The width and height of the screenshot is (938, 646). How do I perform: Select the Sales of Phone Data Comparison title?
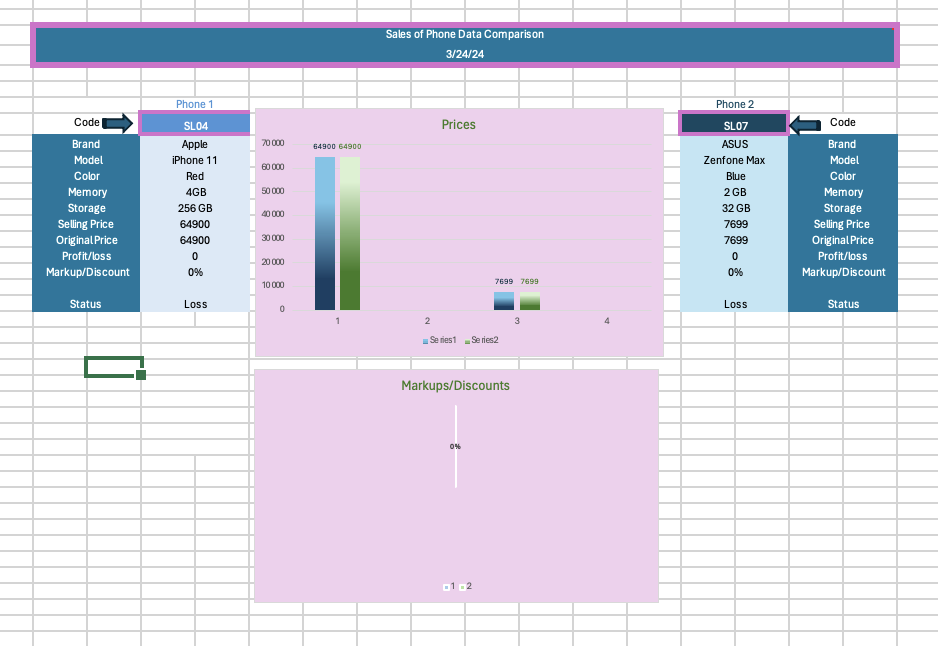(x=464, y=34)
